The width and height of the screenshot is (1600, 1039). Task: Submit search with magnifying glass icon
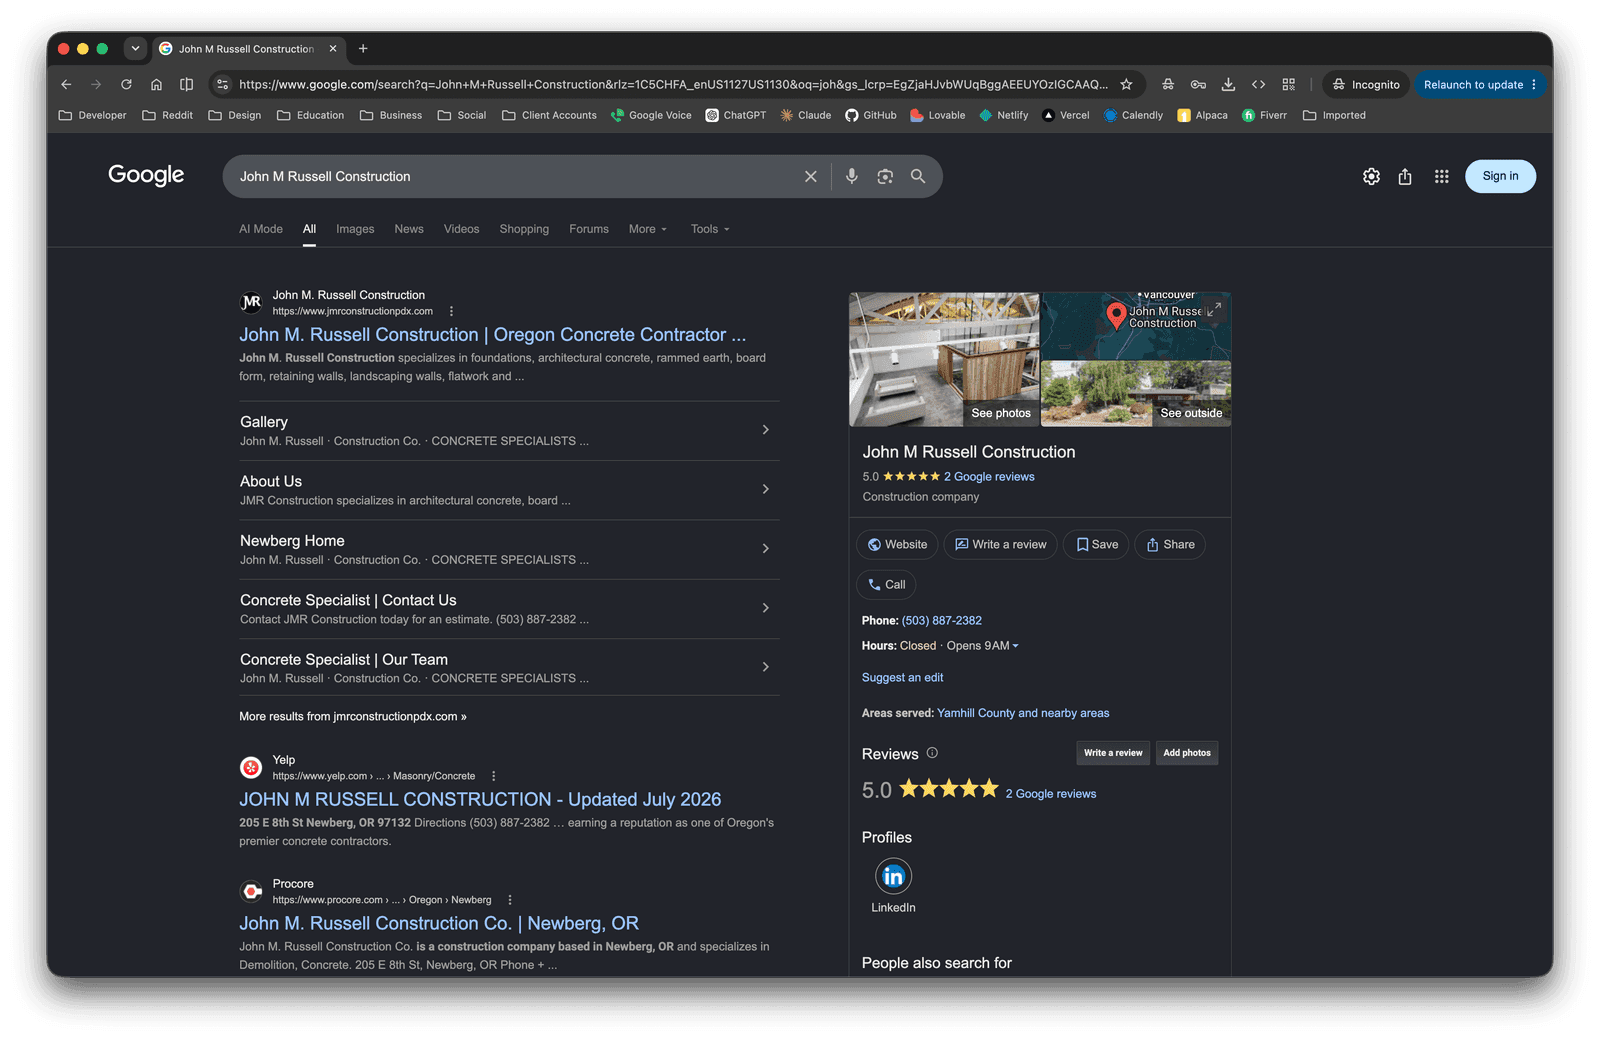[918, 177]
